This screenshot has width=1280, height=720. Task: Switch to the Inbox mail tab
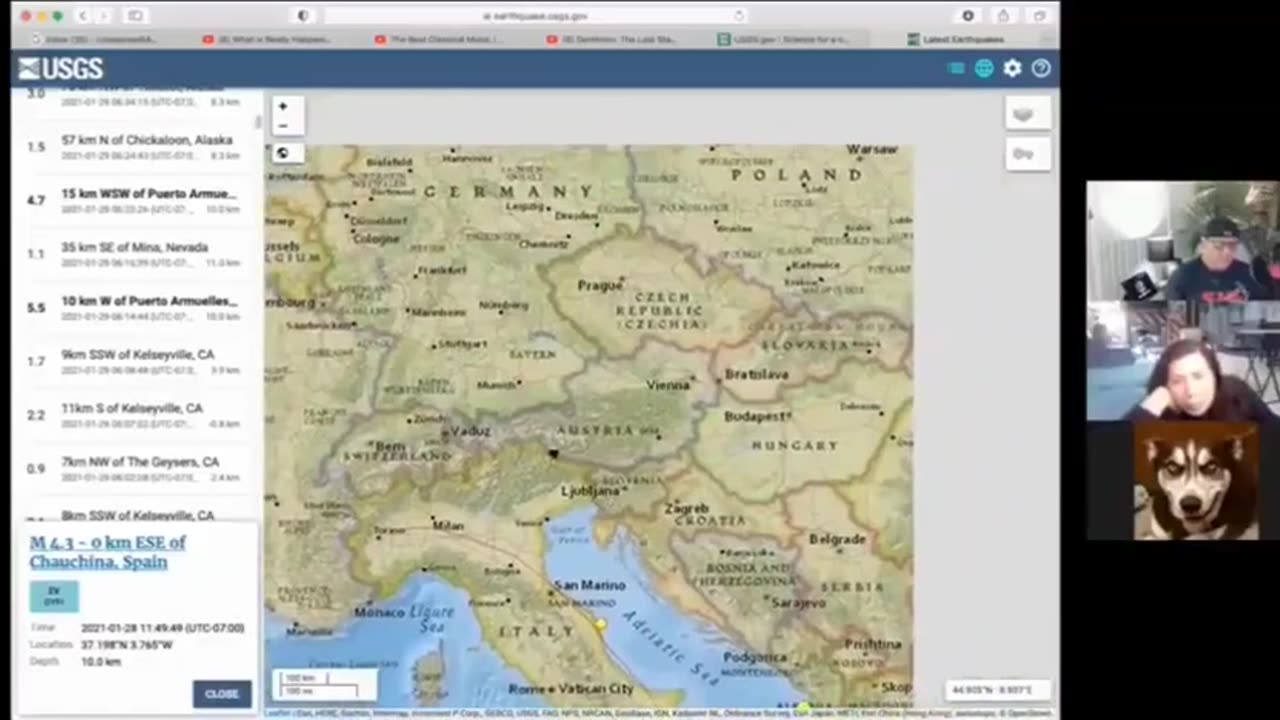click(95, 39)
